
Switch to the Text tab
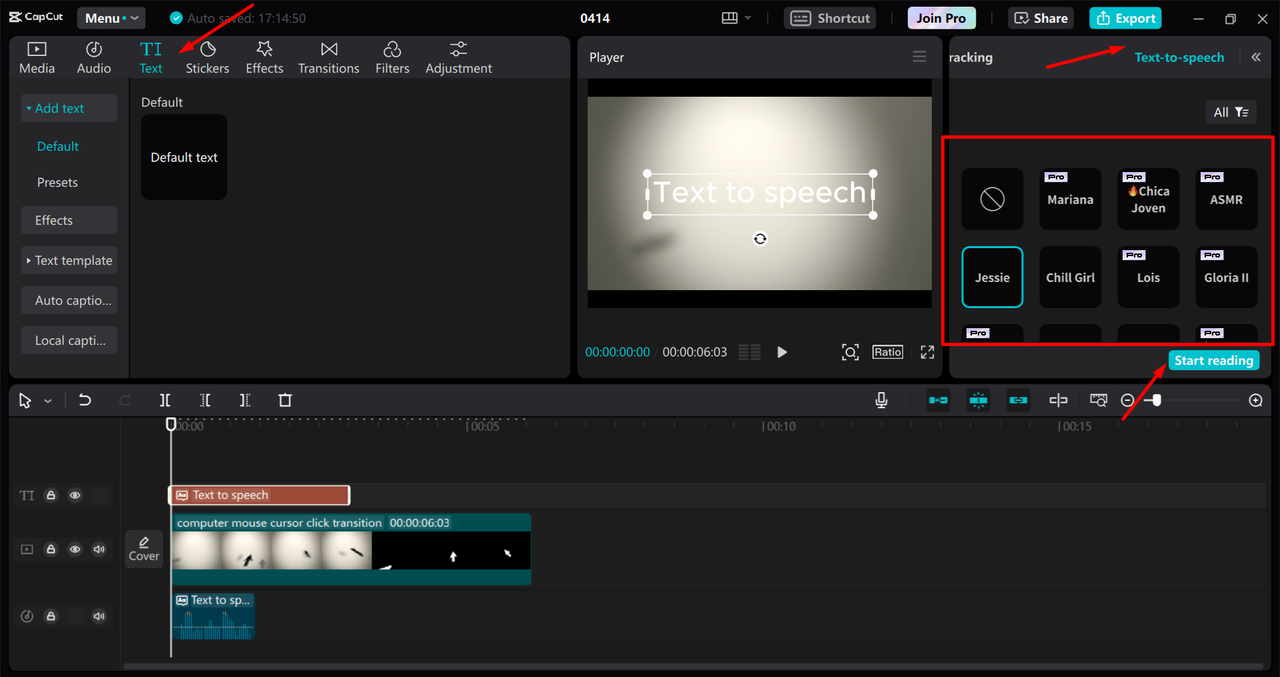(151, 58)
